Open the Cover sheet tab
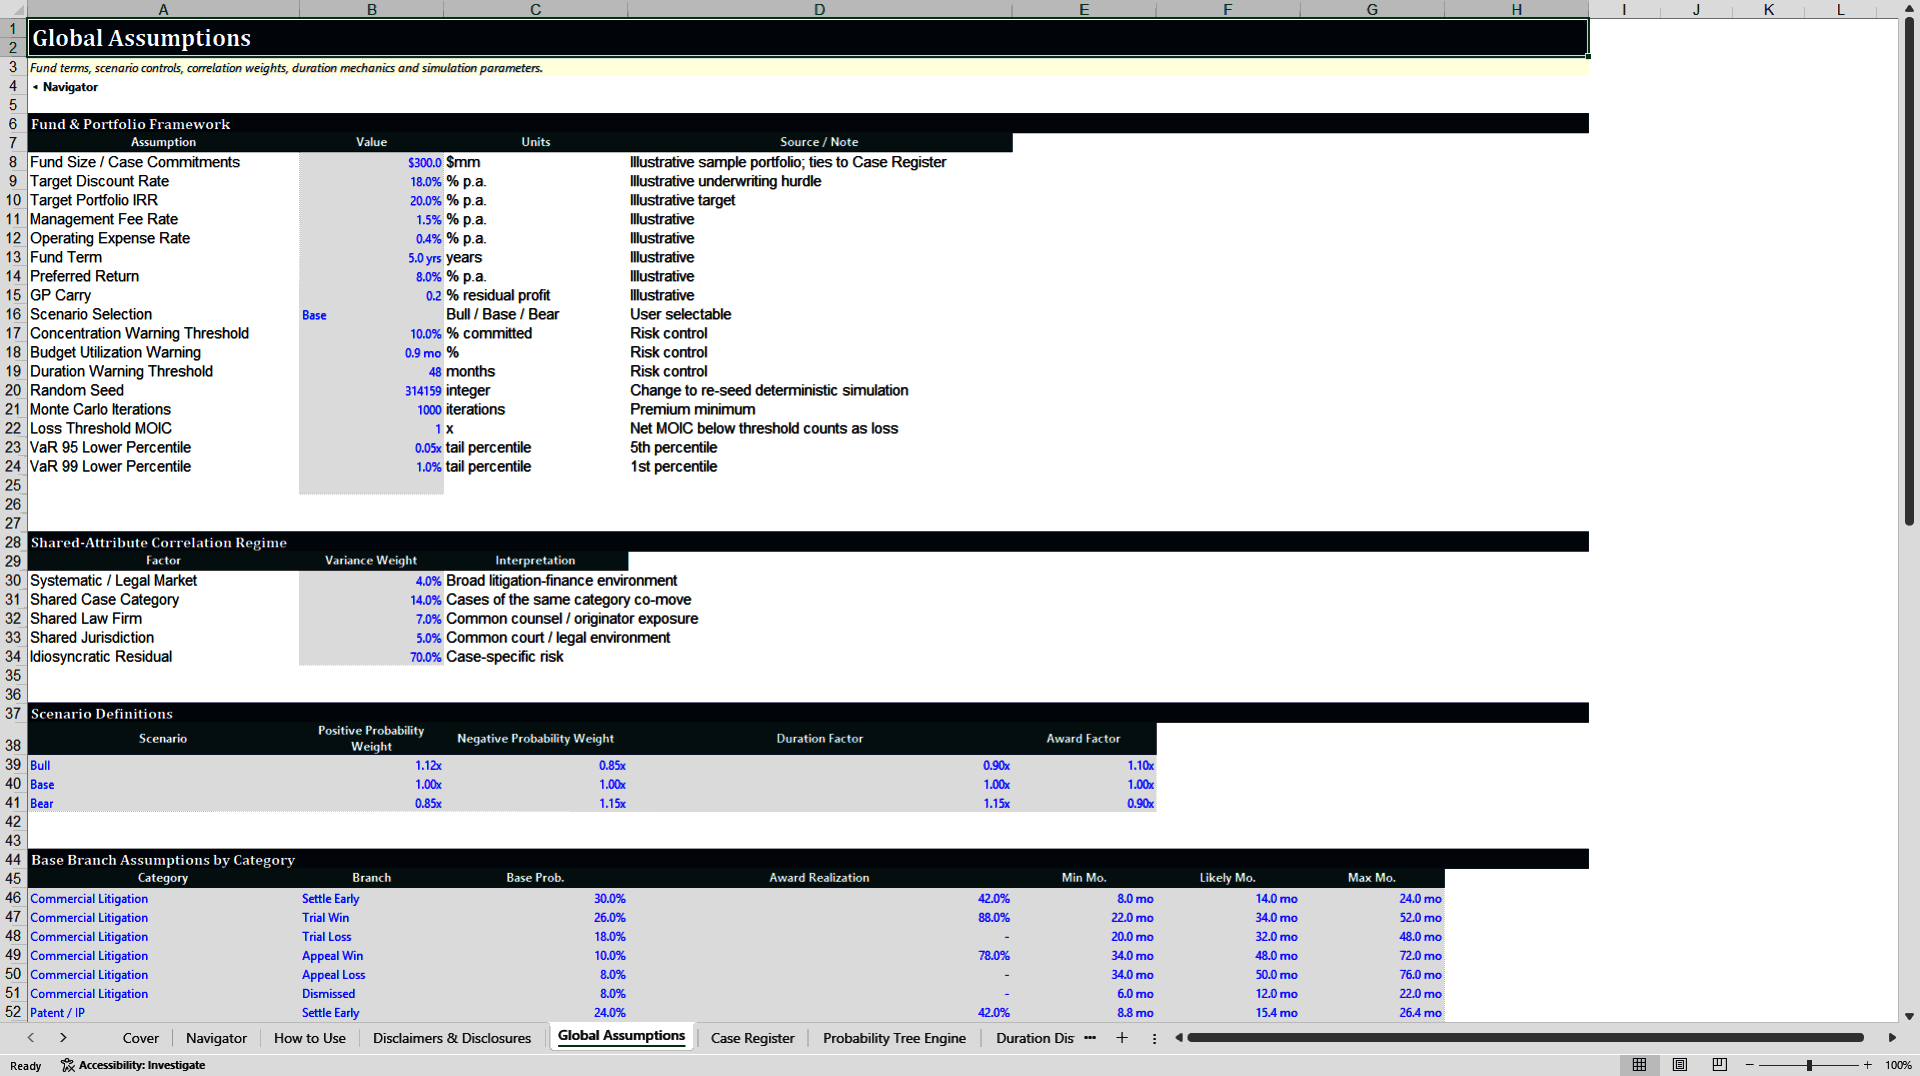The height and width of the screenshot is (1076, 1920). (x=141, y=1038)
